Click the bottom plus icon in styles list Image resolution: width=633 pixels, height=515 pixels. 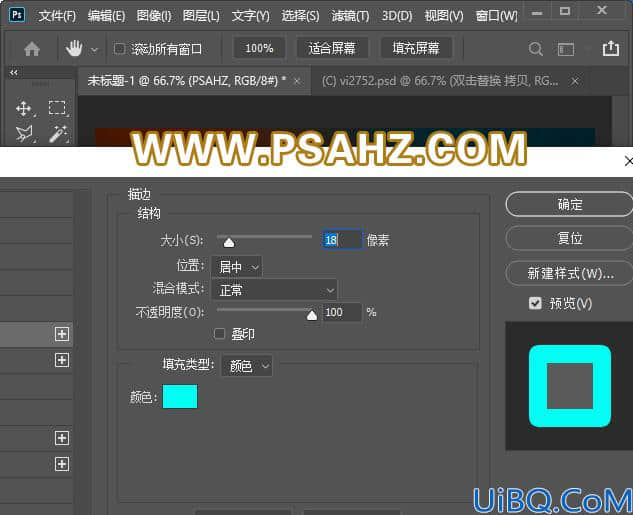click(x=62, y=464)
